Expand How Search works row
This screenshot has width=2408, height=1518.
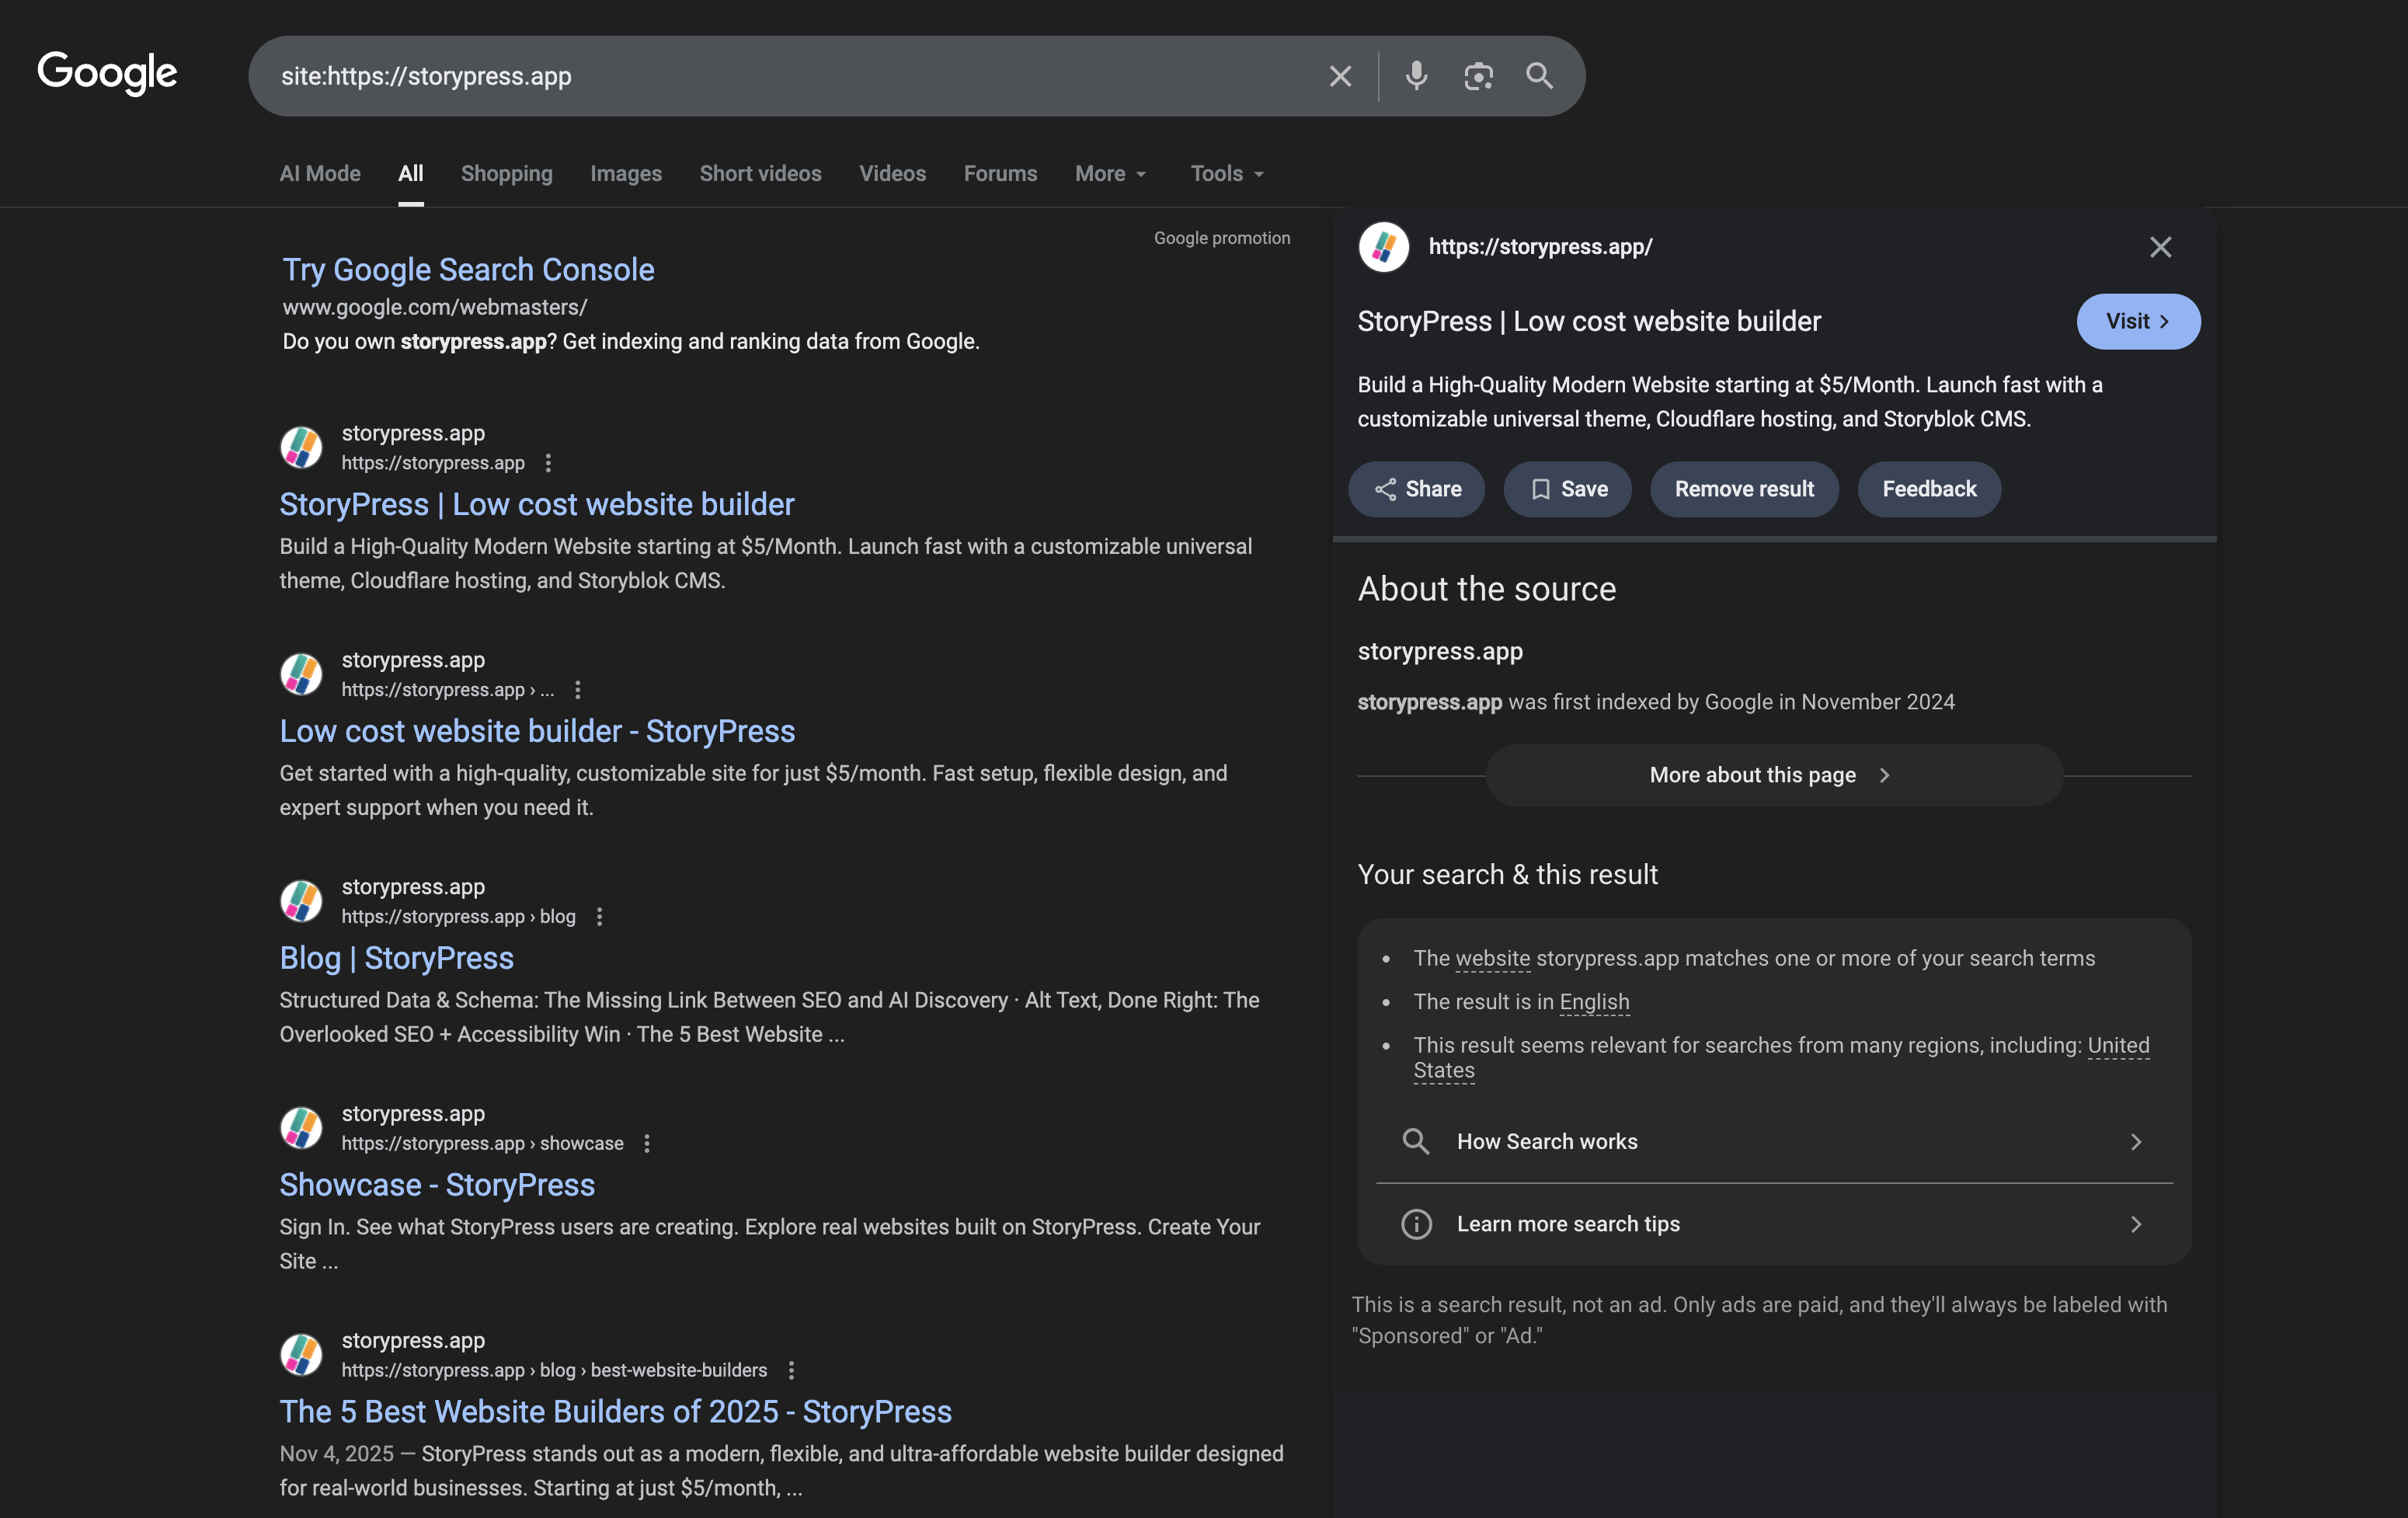[x=1774, y=1141]
